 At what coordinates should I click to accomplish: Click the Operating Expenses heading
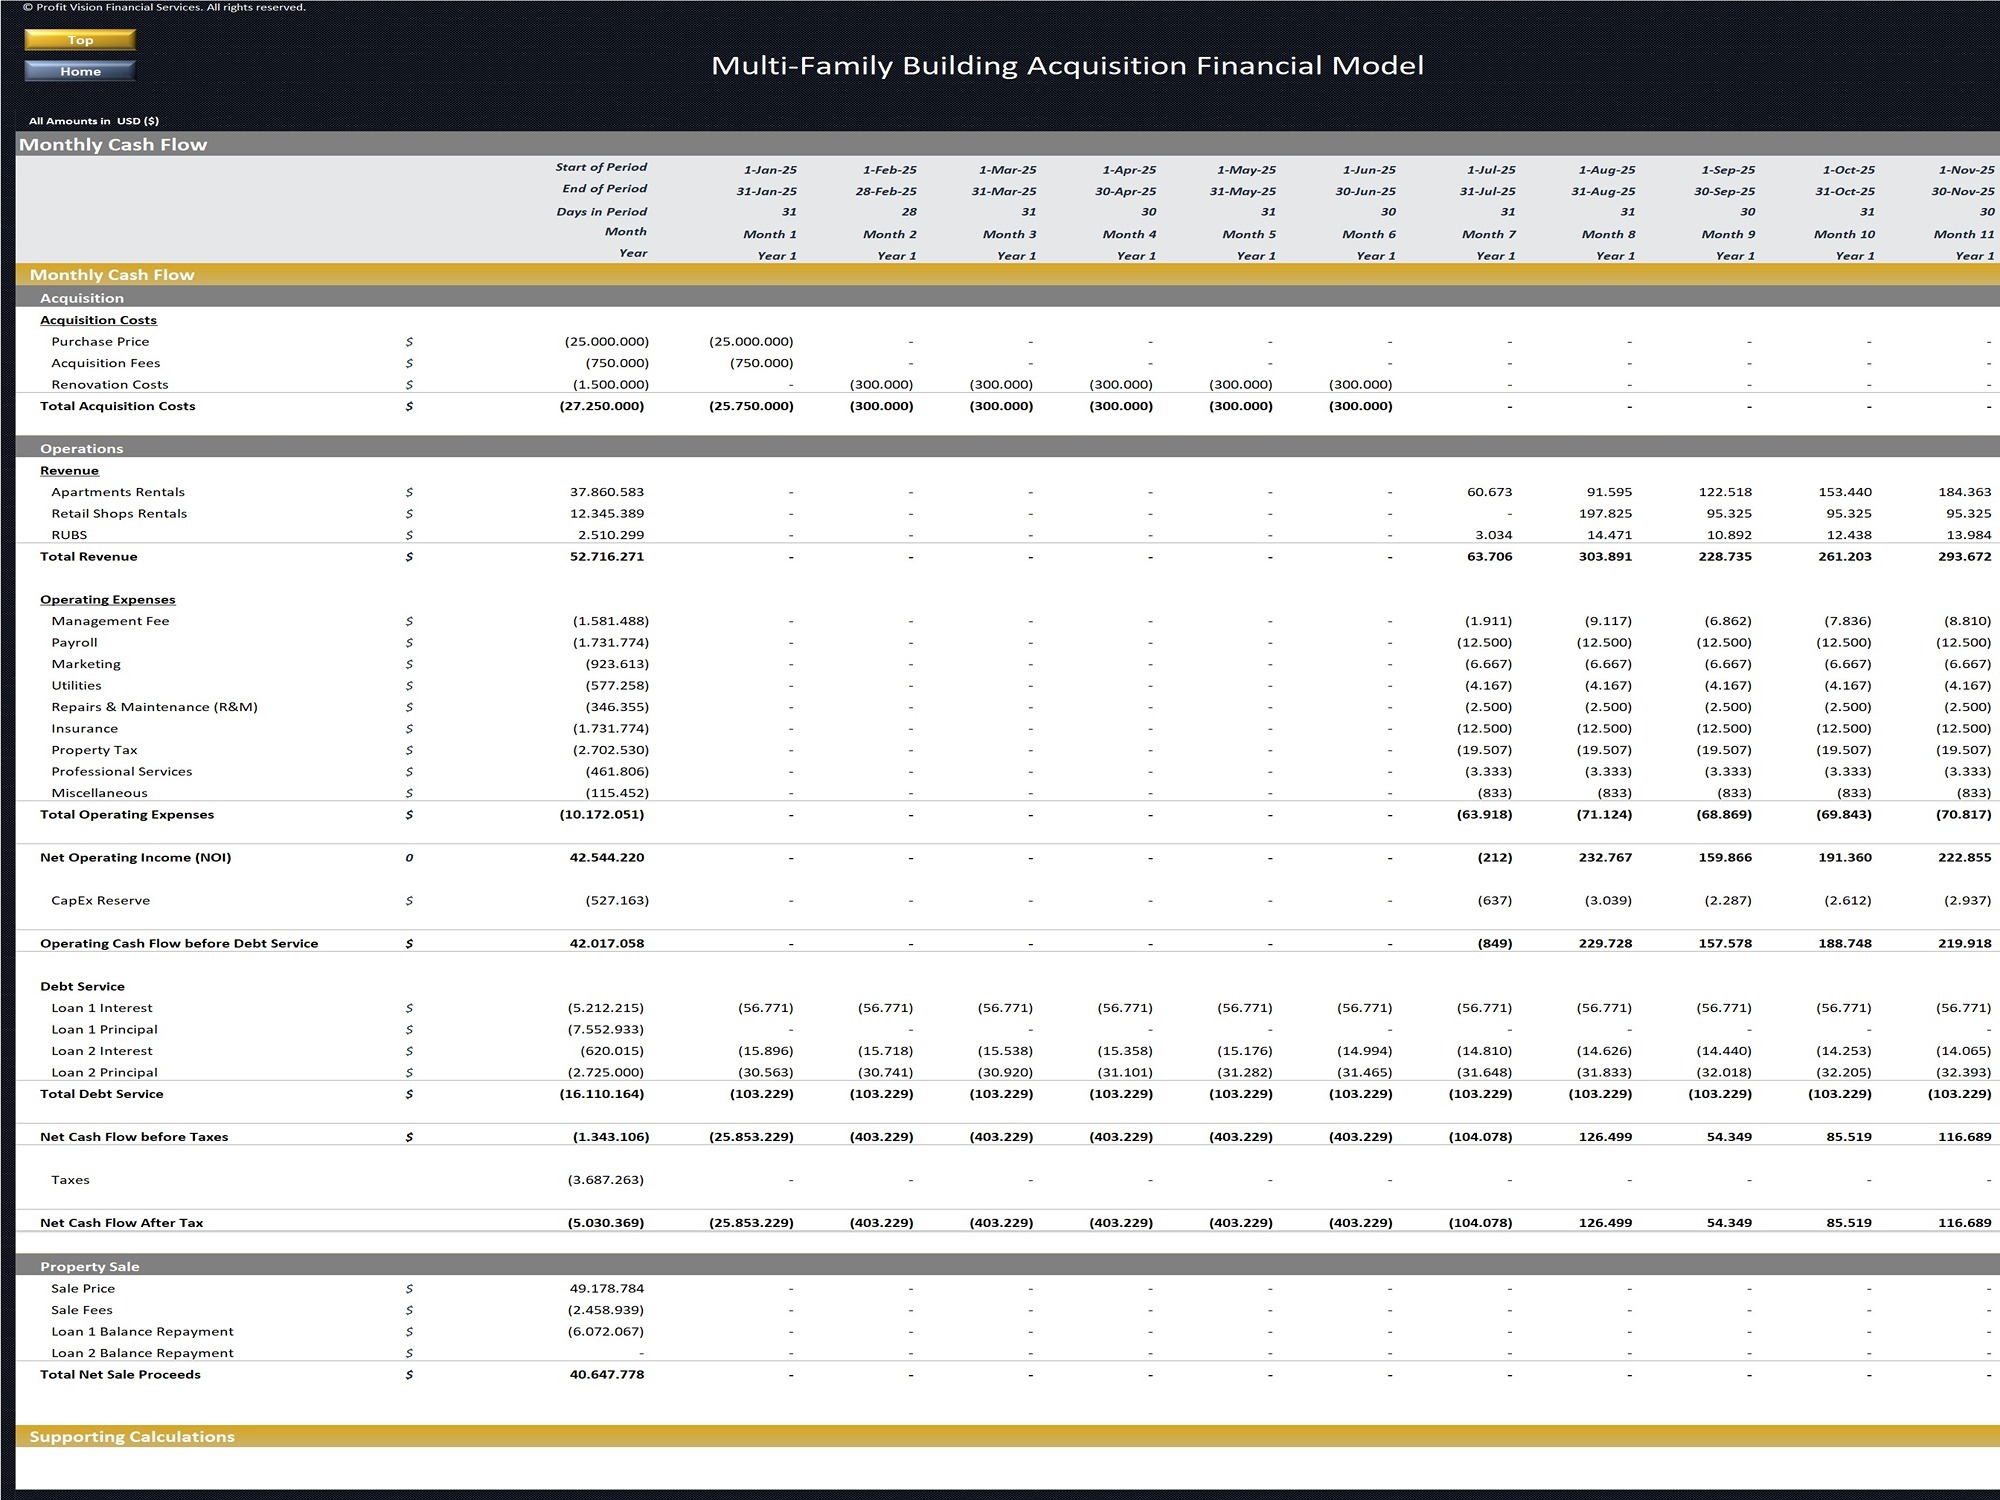coord(108,600)
